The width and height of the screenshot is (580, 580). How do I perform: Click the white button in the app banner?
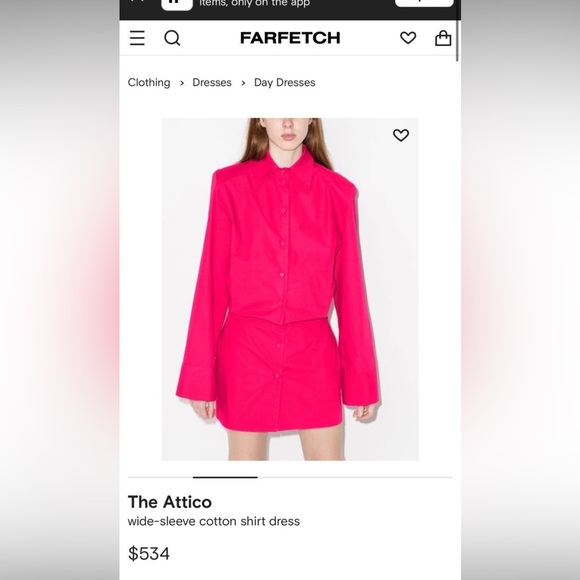click(x=424, y=3)
